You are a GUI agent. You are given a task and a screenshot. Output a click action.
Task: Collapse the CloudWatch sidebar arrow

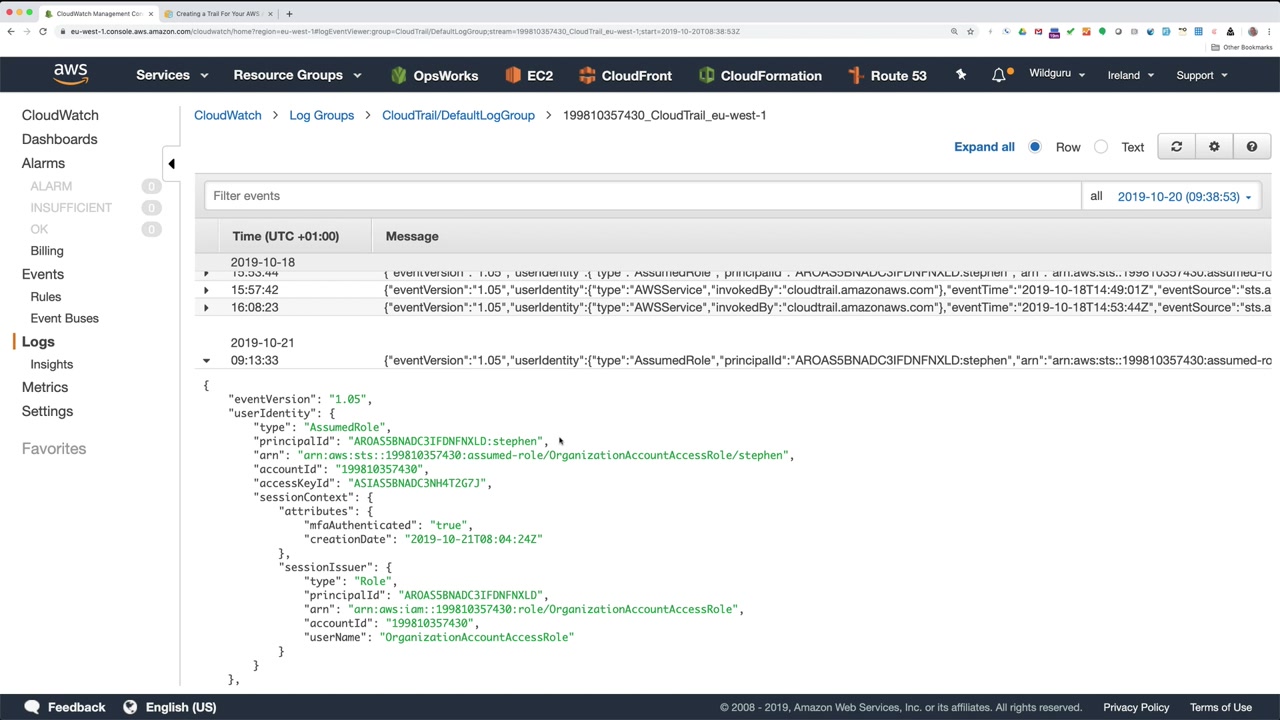[171, 164]
